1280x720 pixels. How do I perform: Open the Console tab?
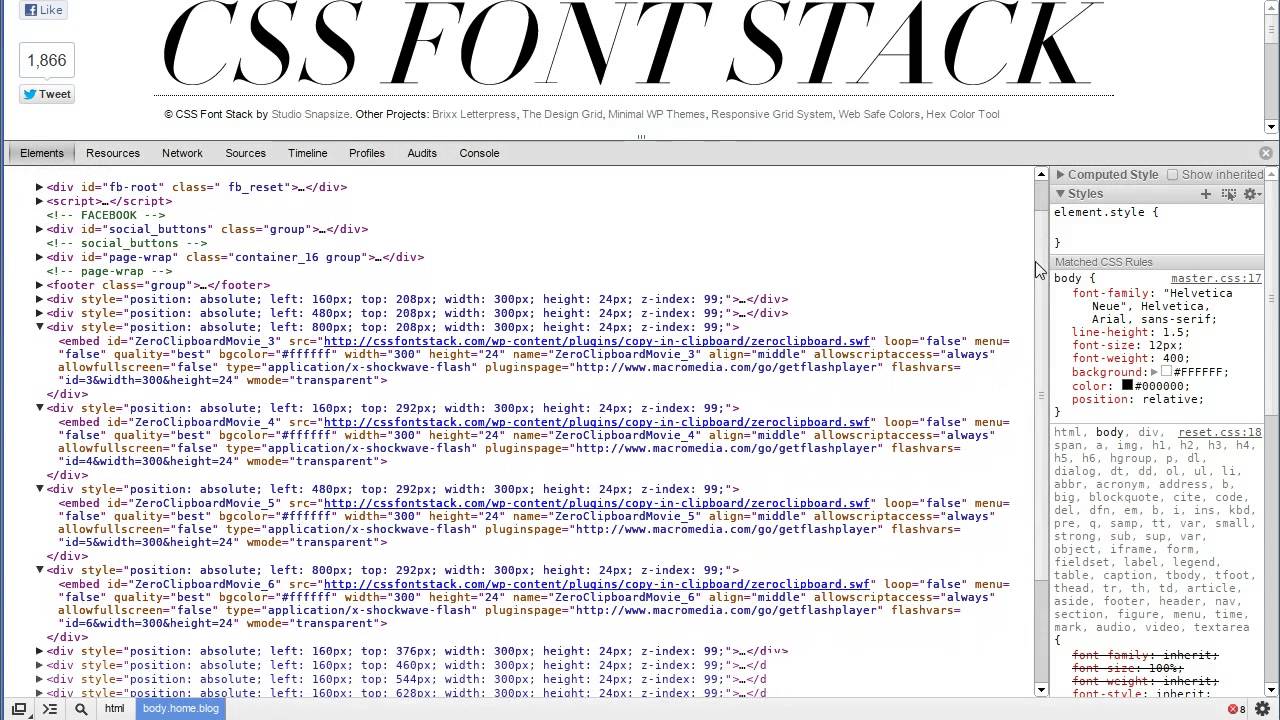pos(479,153)
